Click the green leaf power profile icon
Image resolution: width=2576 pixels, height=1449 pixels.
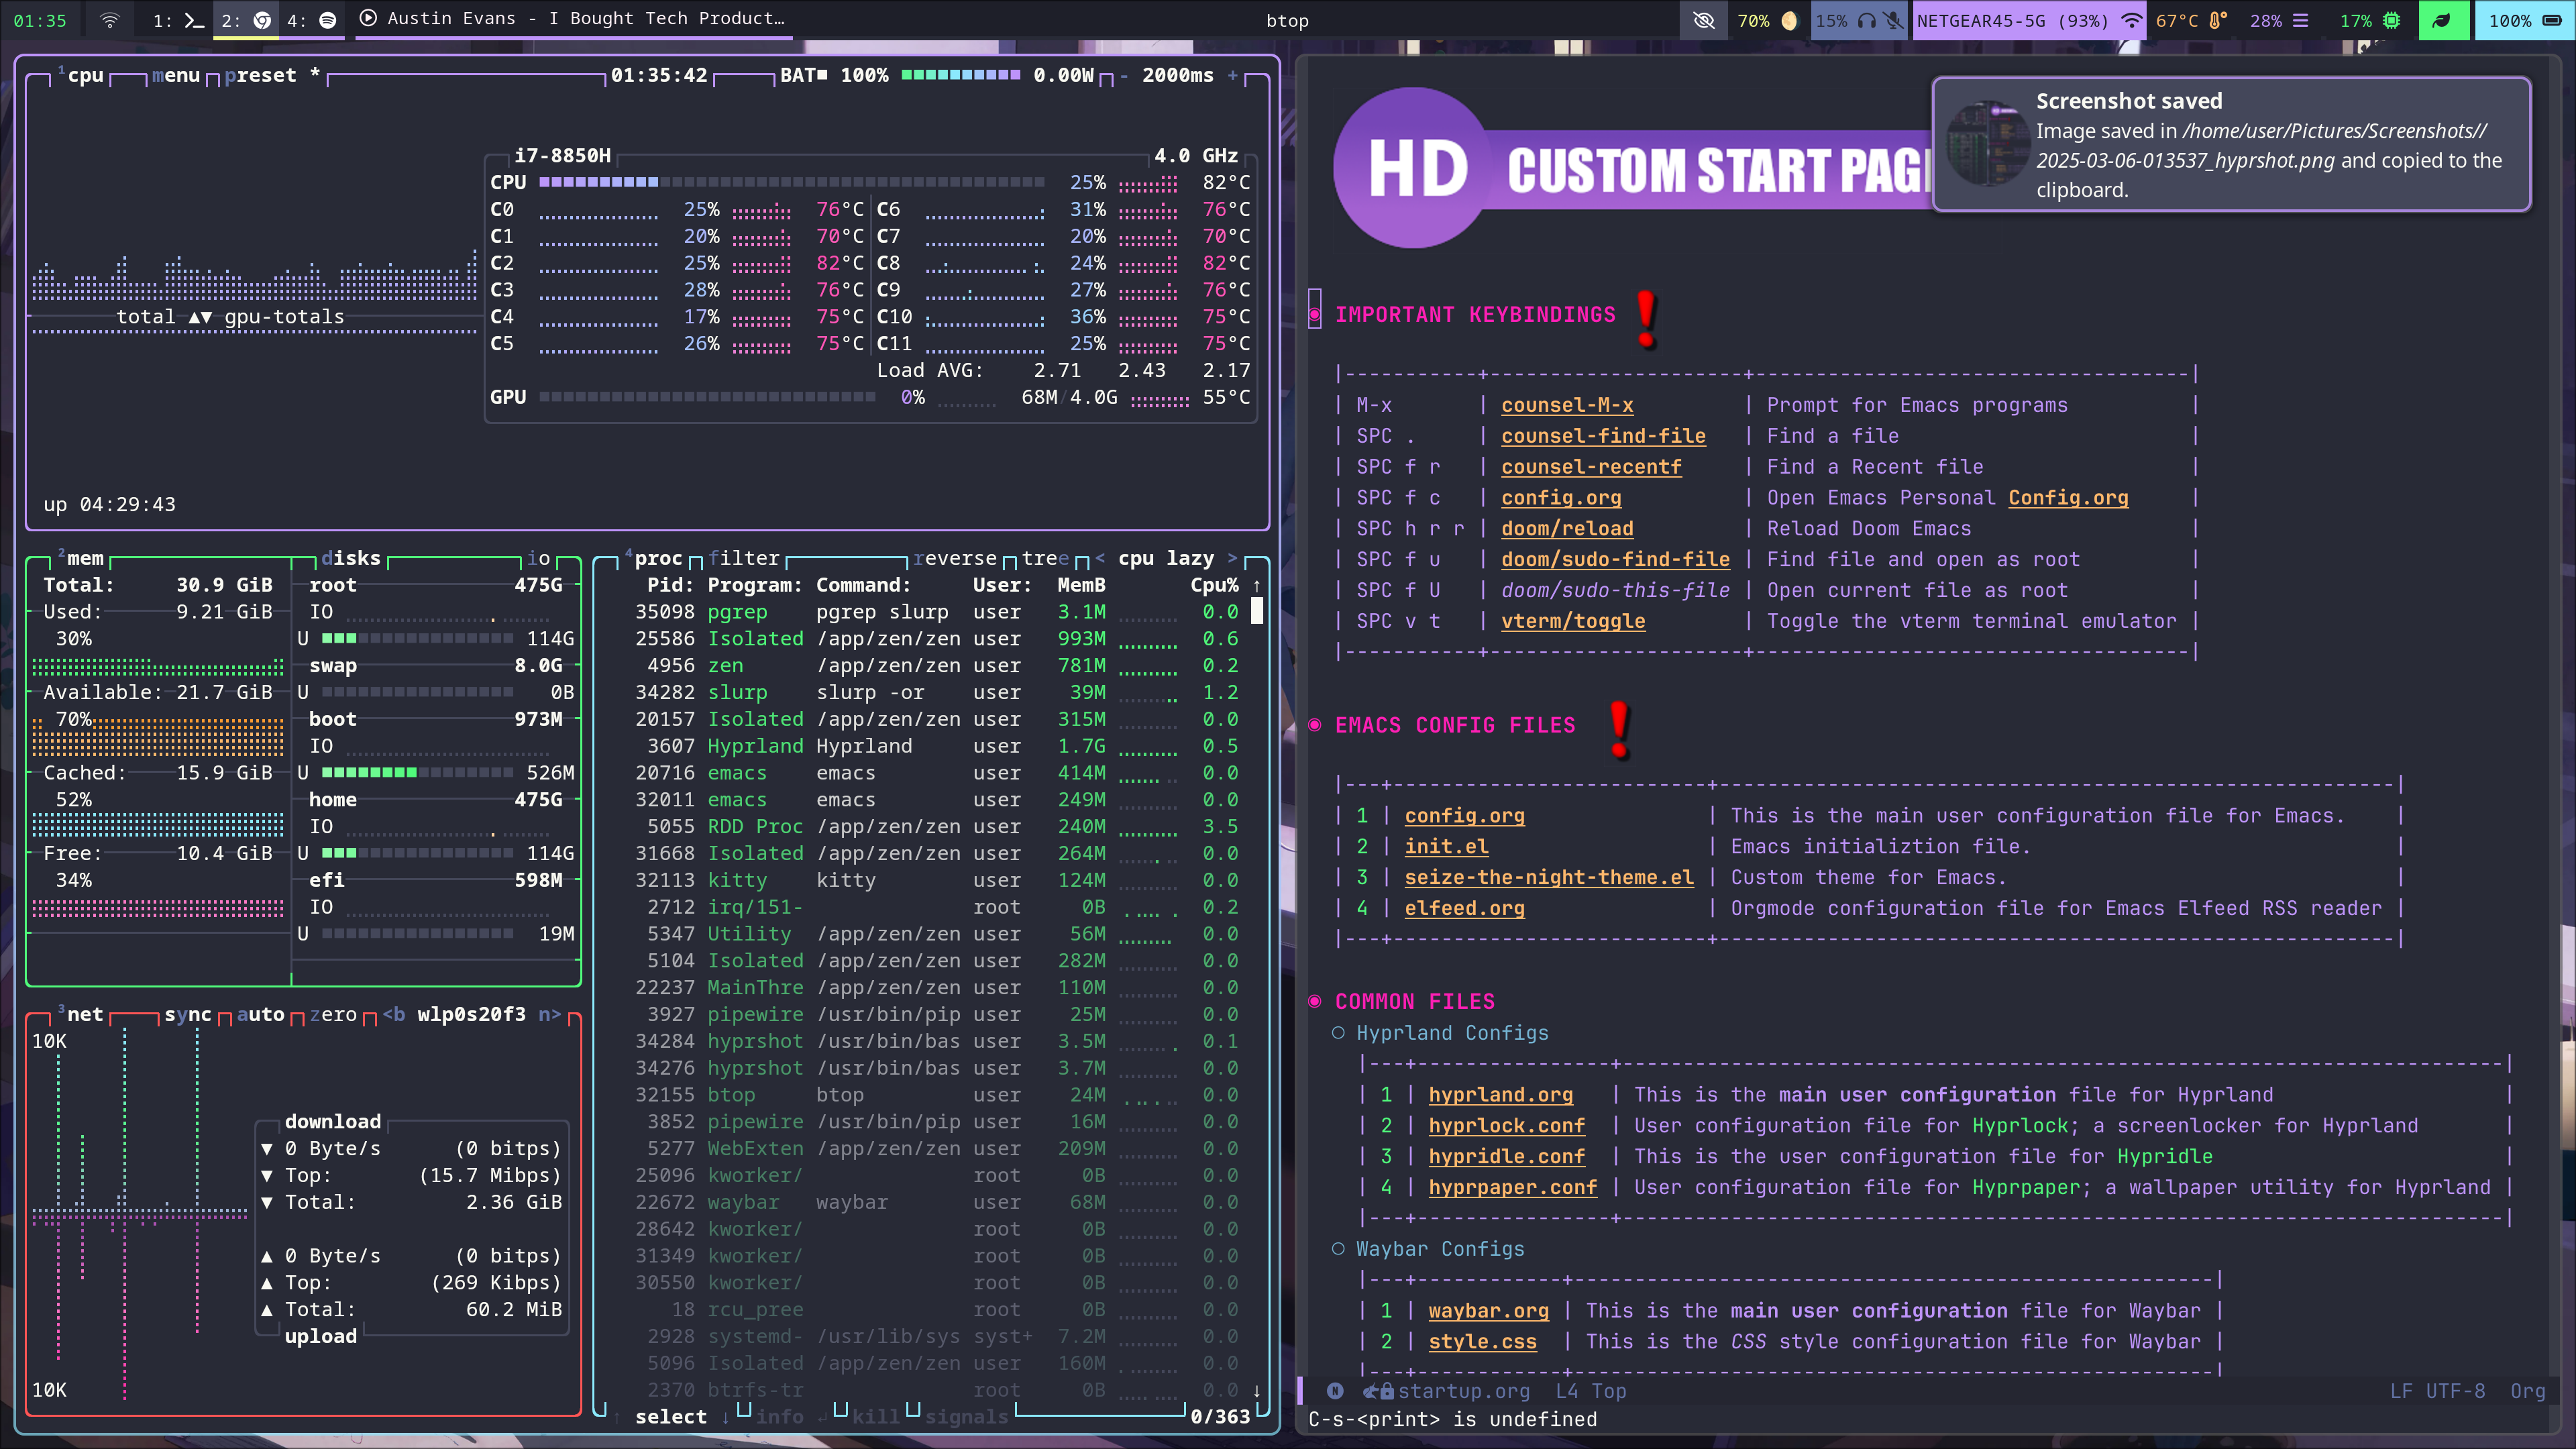(2442, 21)
